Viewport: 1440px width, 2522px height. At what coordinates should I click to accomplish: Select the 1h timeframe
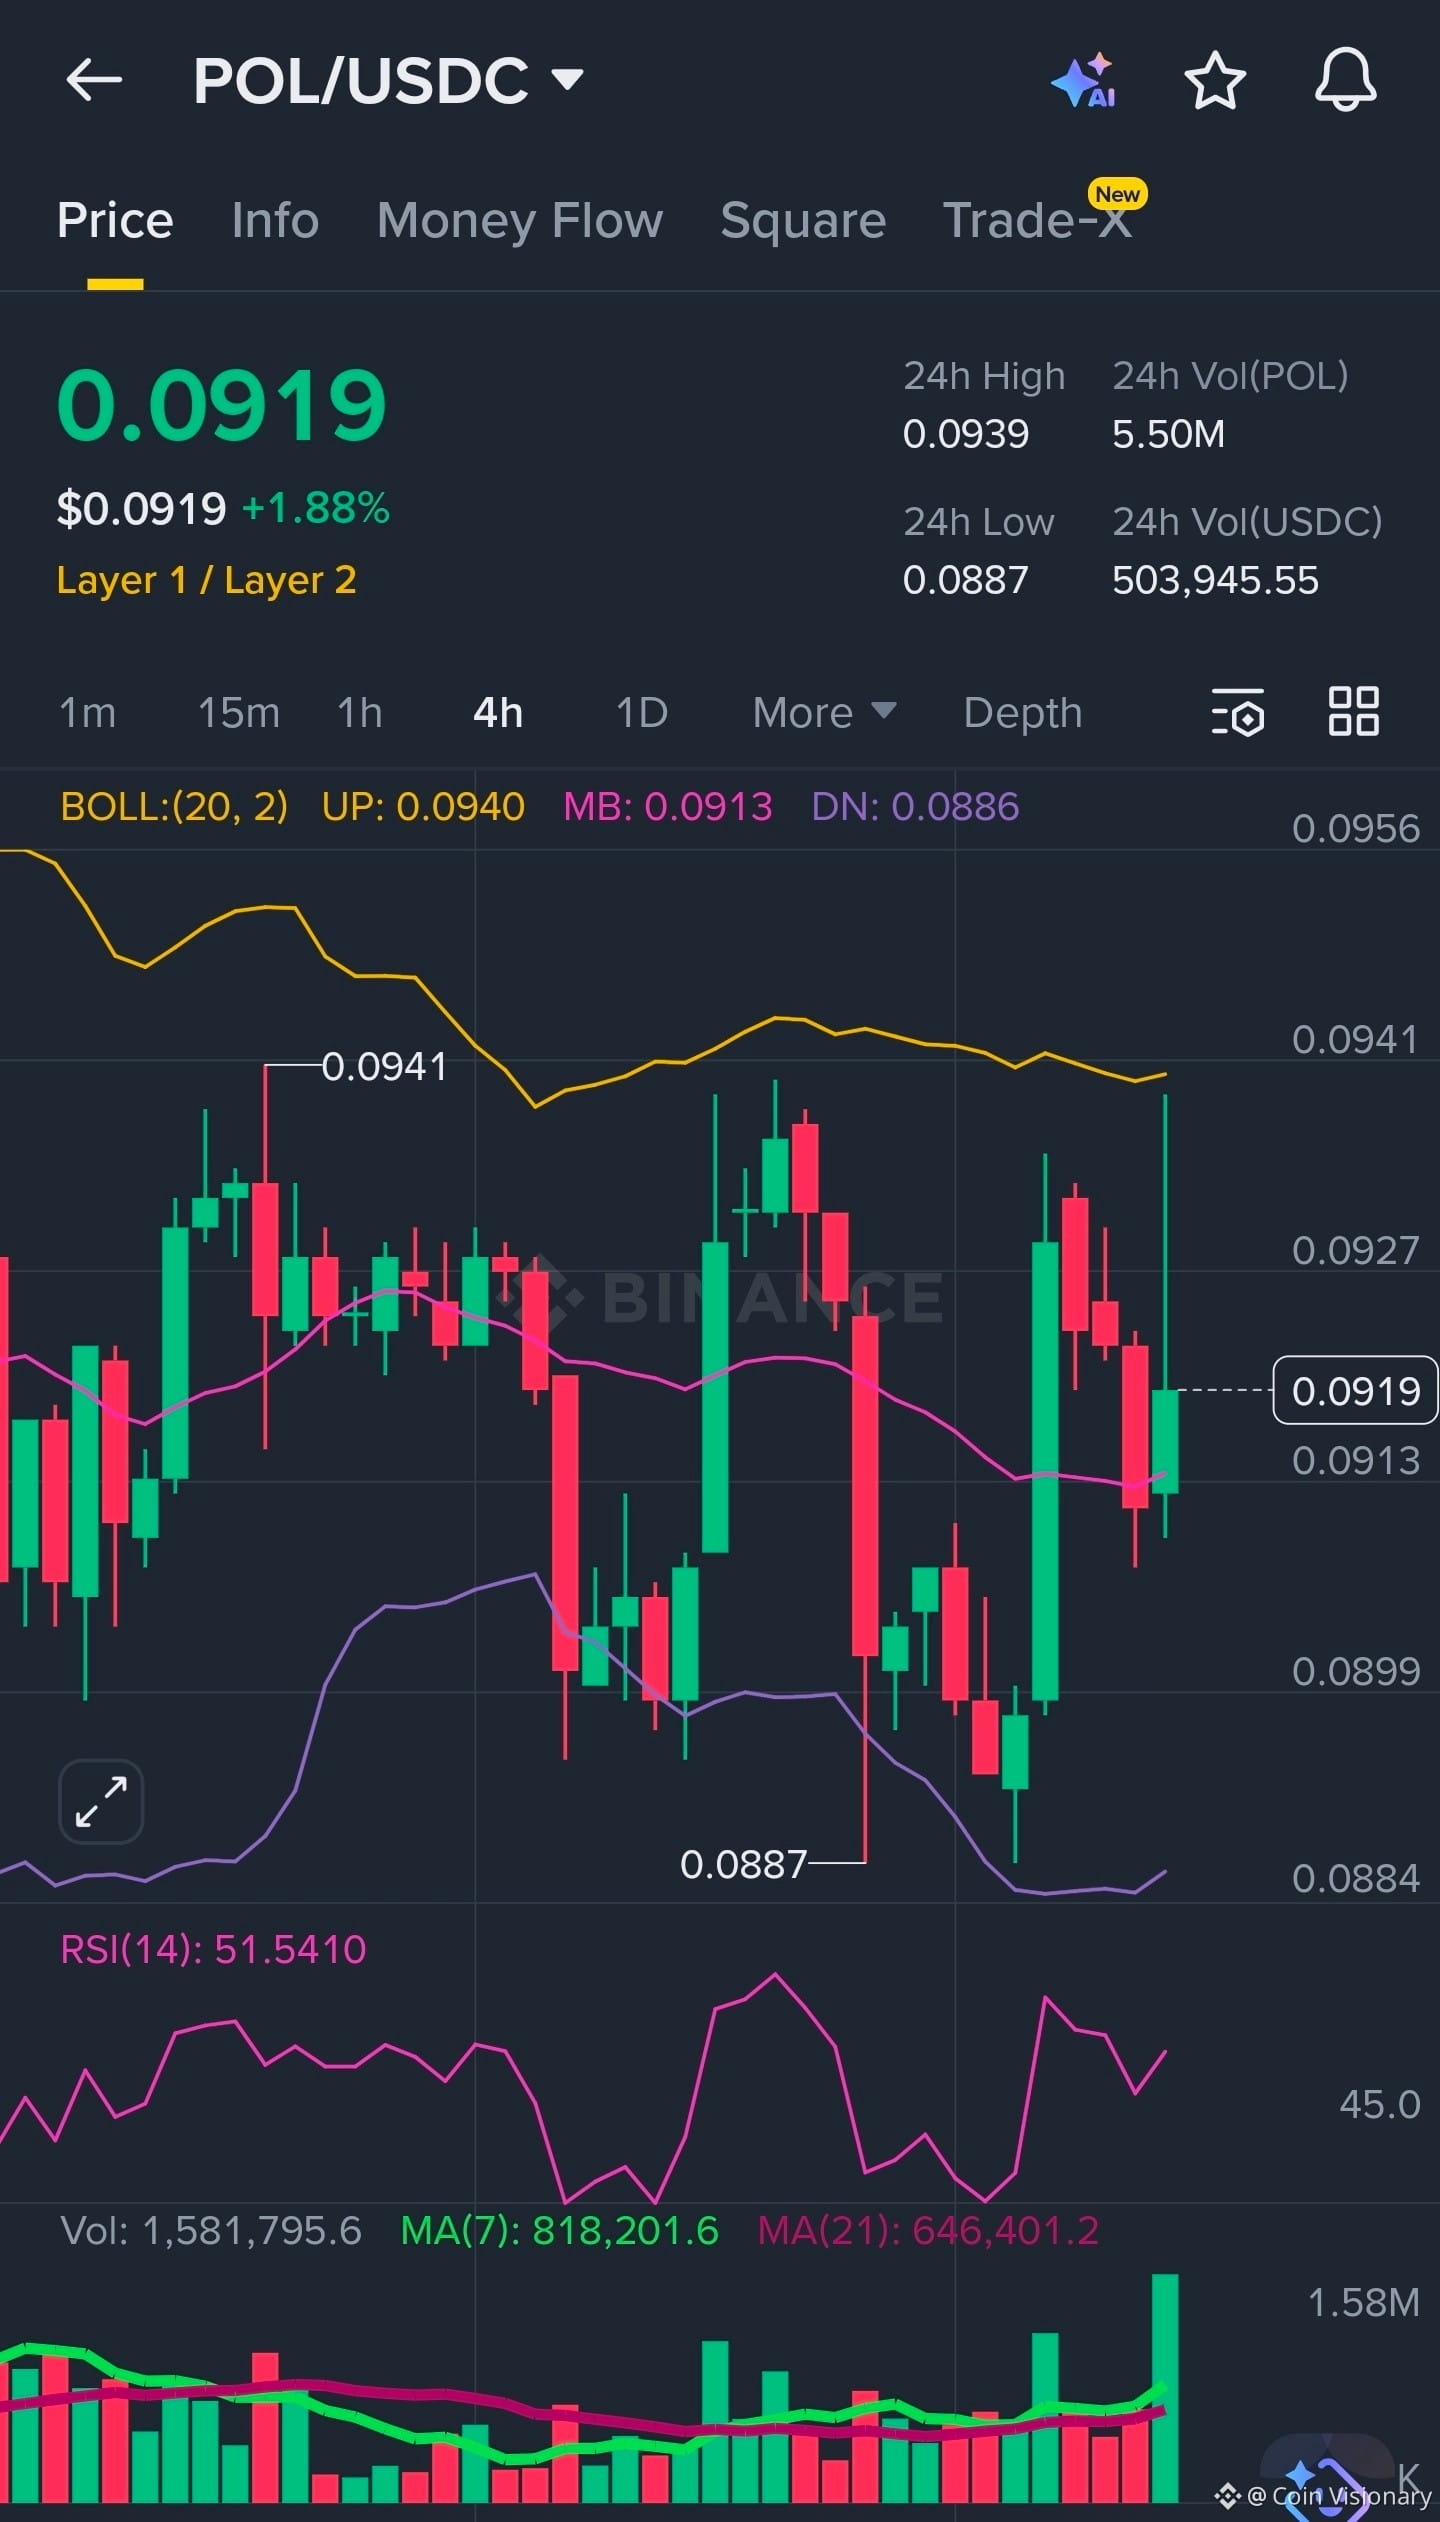(360, 713)
